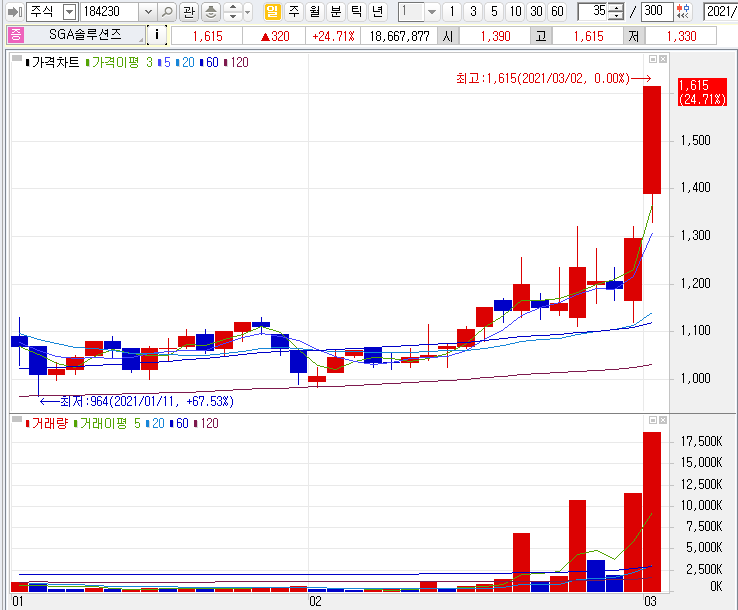
Task: Click the i stock information button
Action: 157,35
